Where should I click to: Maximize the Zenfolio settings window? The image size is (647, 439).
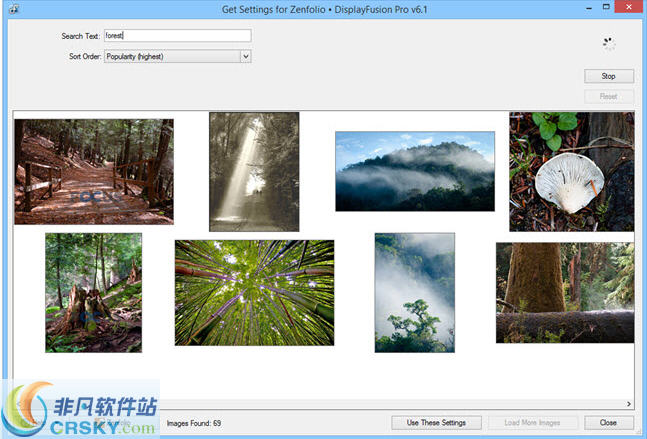pyautogui.click(x=606, y=7)
